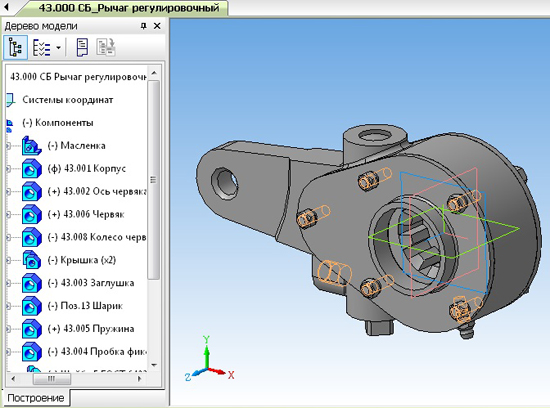Expand the Поз.13 Шарик node
The height and width of the screenshot is (408, 550).
pyautogui.click(x=8, y=306)
